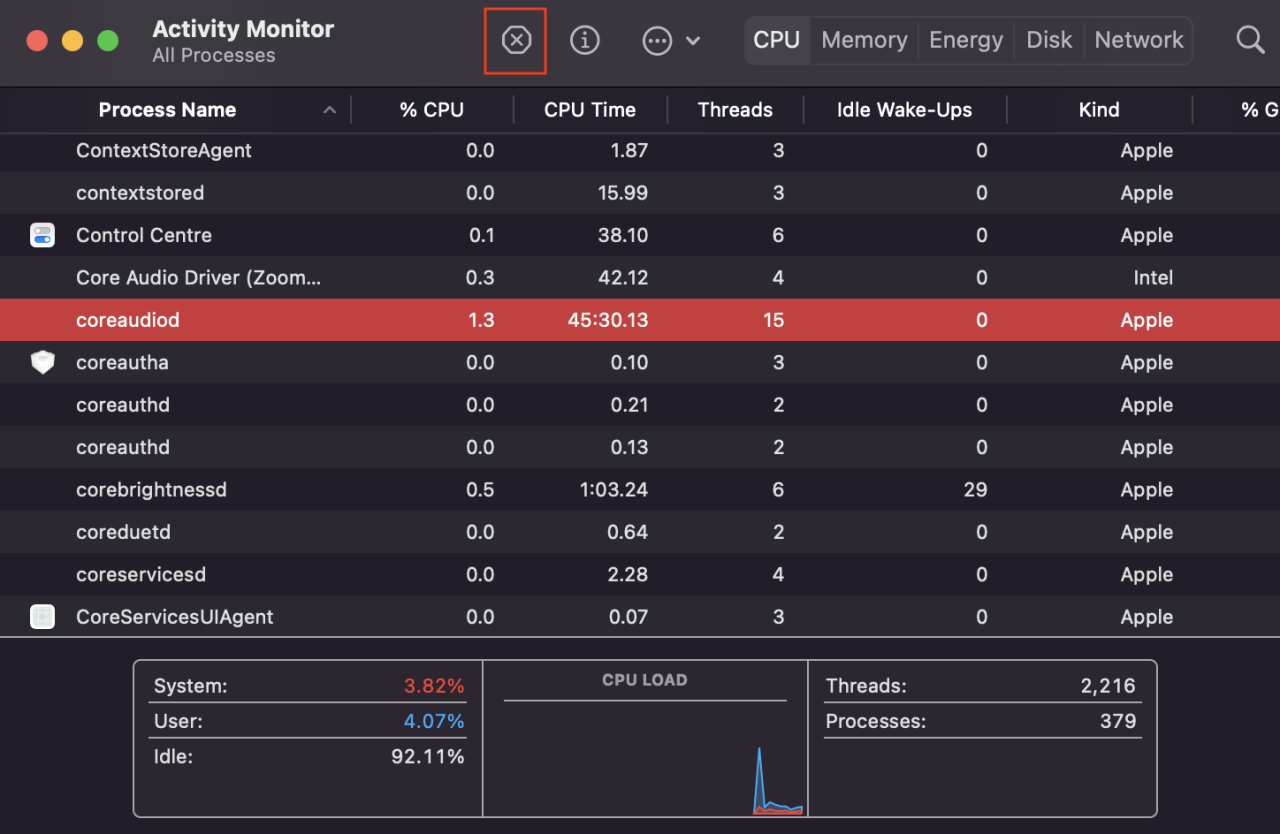This screenshot has width=1280, height=834.
Task: Click coreaudiod Threads value 15
Action: click(772, 320)
